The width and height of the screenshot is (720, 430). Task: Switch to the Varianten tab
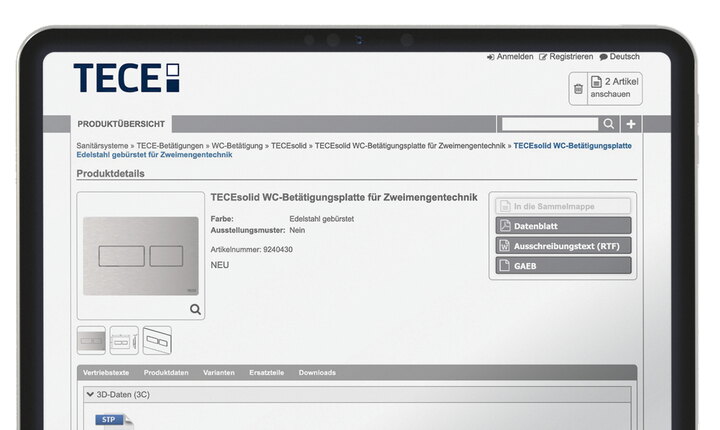coord(219,373)
